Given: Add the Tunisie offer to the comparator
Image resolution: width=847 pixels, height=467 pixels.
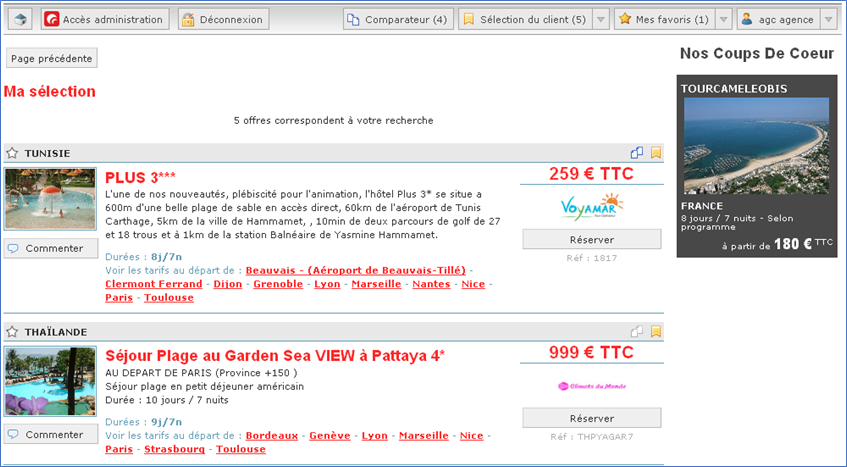Looking at the screenshot, I should pyautogui.click(x=637, y=153).
